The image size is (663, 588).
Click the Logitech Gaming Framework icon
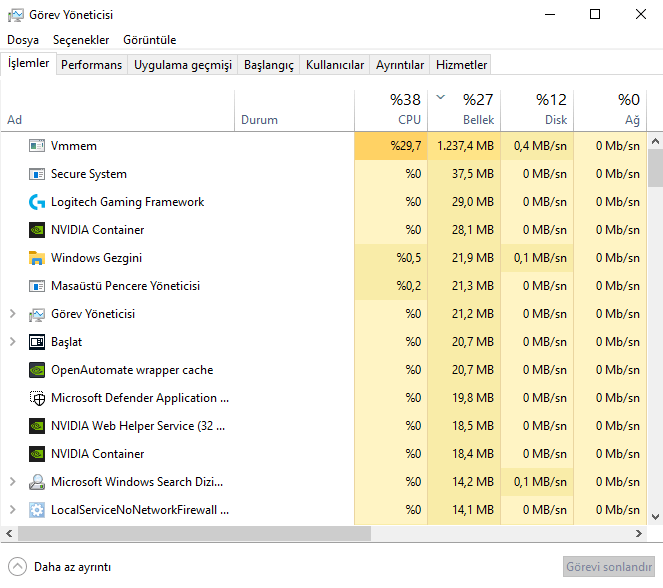[x=37, y=202]
